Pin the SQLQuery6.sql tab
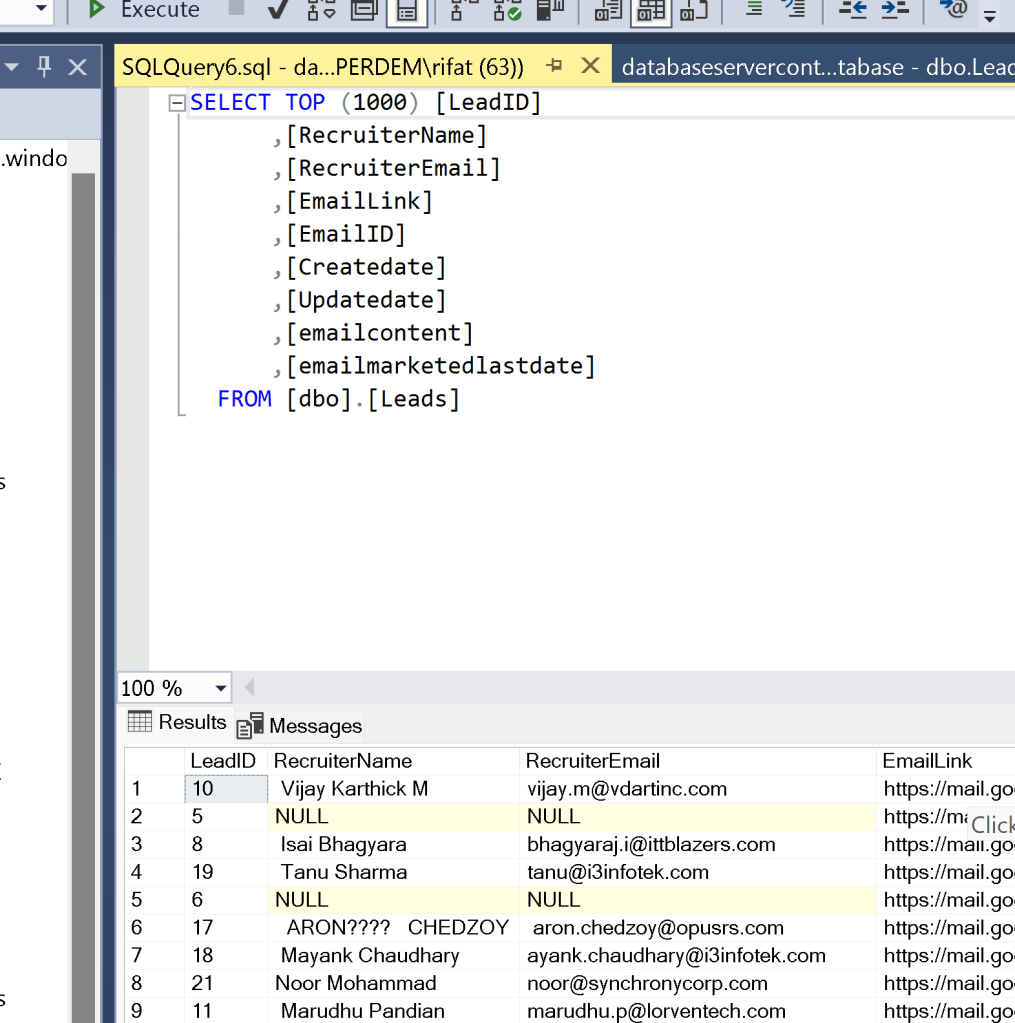This screenshot has height=1023, width=1015. point(555,65)
